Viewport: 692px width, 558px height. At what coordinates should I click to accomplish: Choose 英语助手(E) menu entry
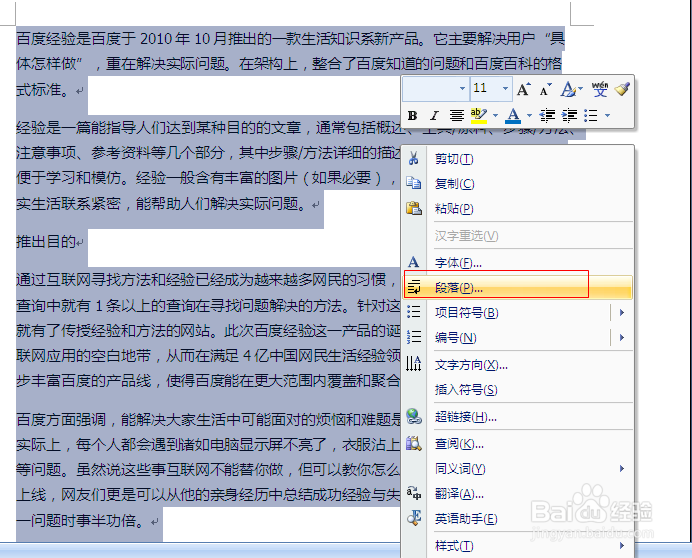(466, 519)
